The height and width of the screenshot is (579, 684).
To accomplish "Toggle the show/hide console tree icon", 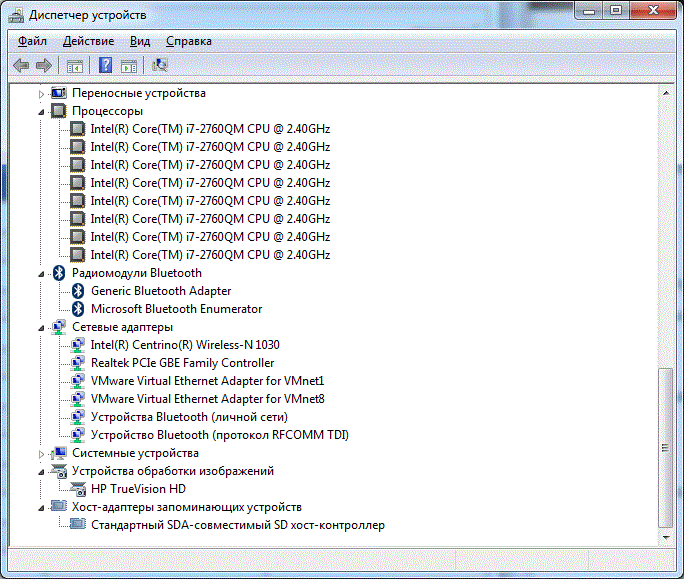I will pos(74,66).
